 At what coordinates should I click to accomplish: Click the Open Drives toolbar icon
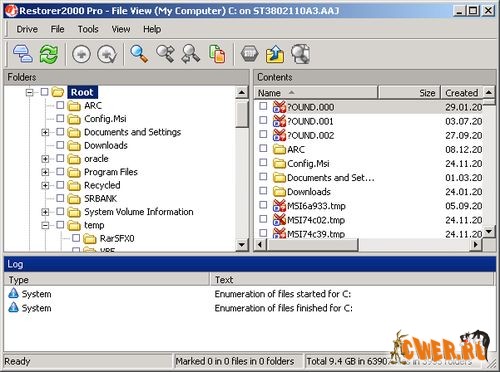(23, 54)
